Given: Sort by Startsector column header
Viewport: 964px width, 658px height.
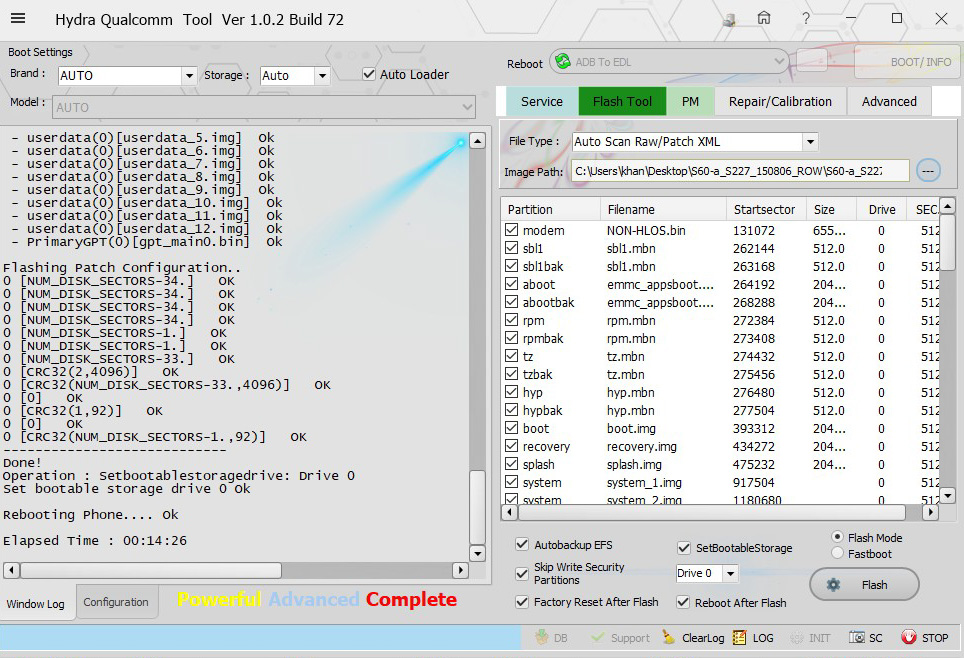Looking at the screenshot, I should pos(766,209).
